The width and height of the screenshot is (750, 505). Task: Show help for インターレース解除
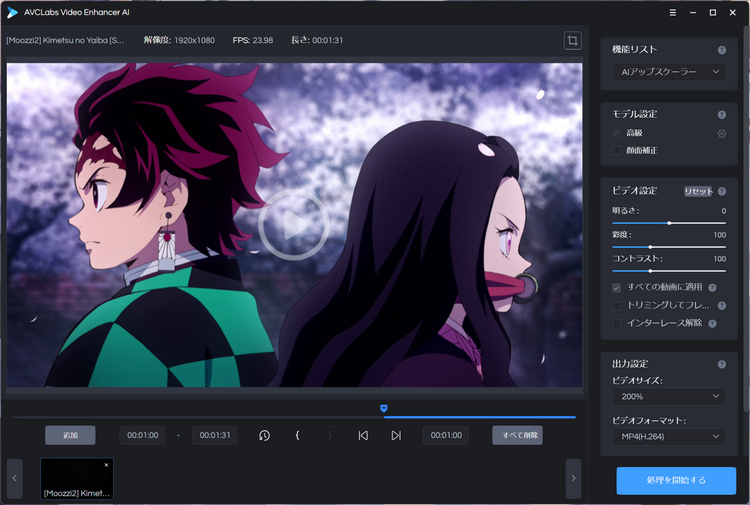712,324
